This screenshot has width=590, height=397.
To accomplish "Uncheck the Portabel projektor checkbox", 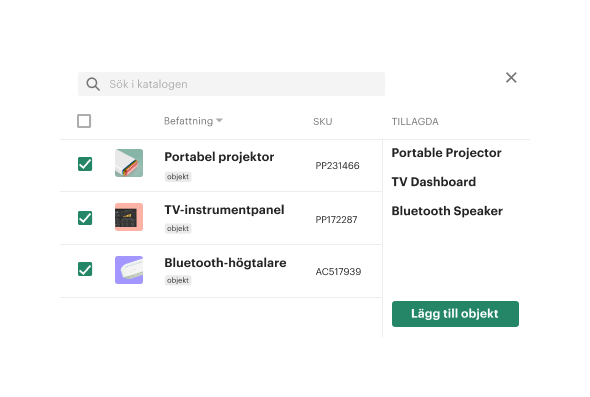I will click(85, 164).
